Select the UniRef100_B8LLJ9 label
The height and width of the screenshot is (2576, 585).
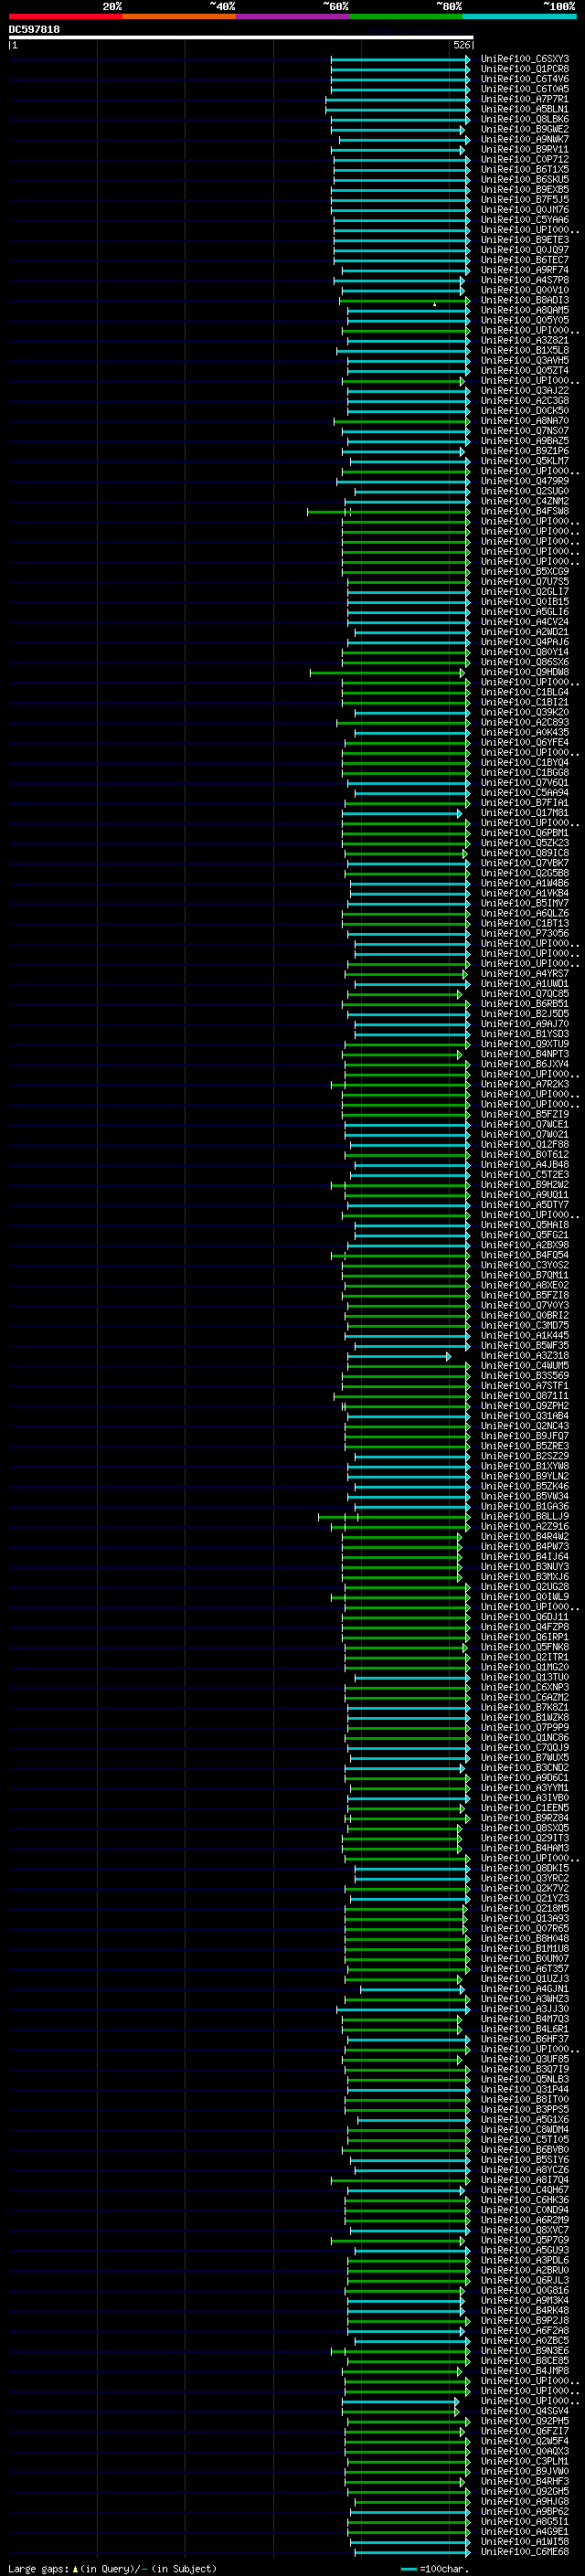point(524,1517)
